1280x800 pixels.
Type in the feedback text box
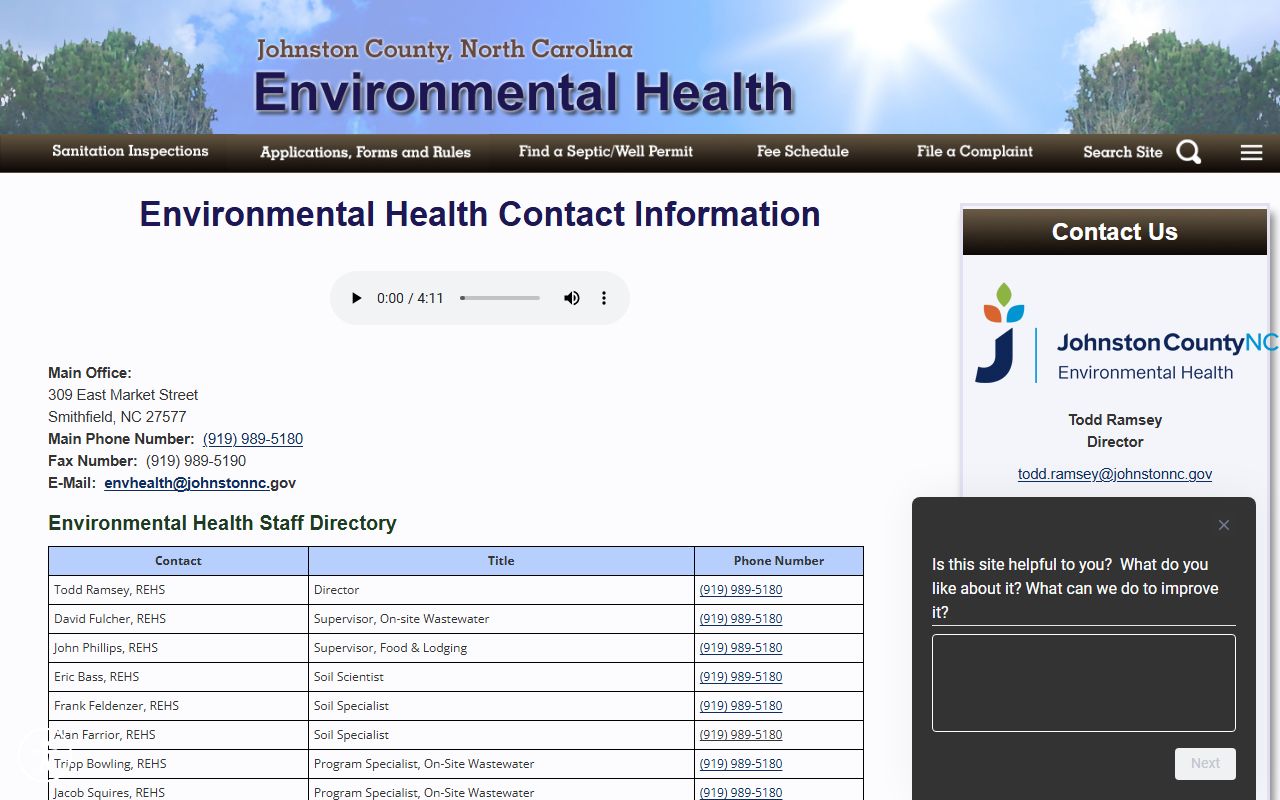click(1084, 683)
